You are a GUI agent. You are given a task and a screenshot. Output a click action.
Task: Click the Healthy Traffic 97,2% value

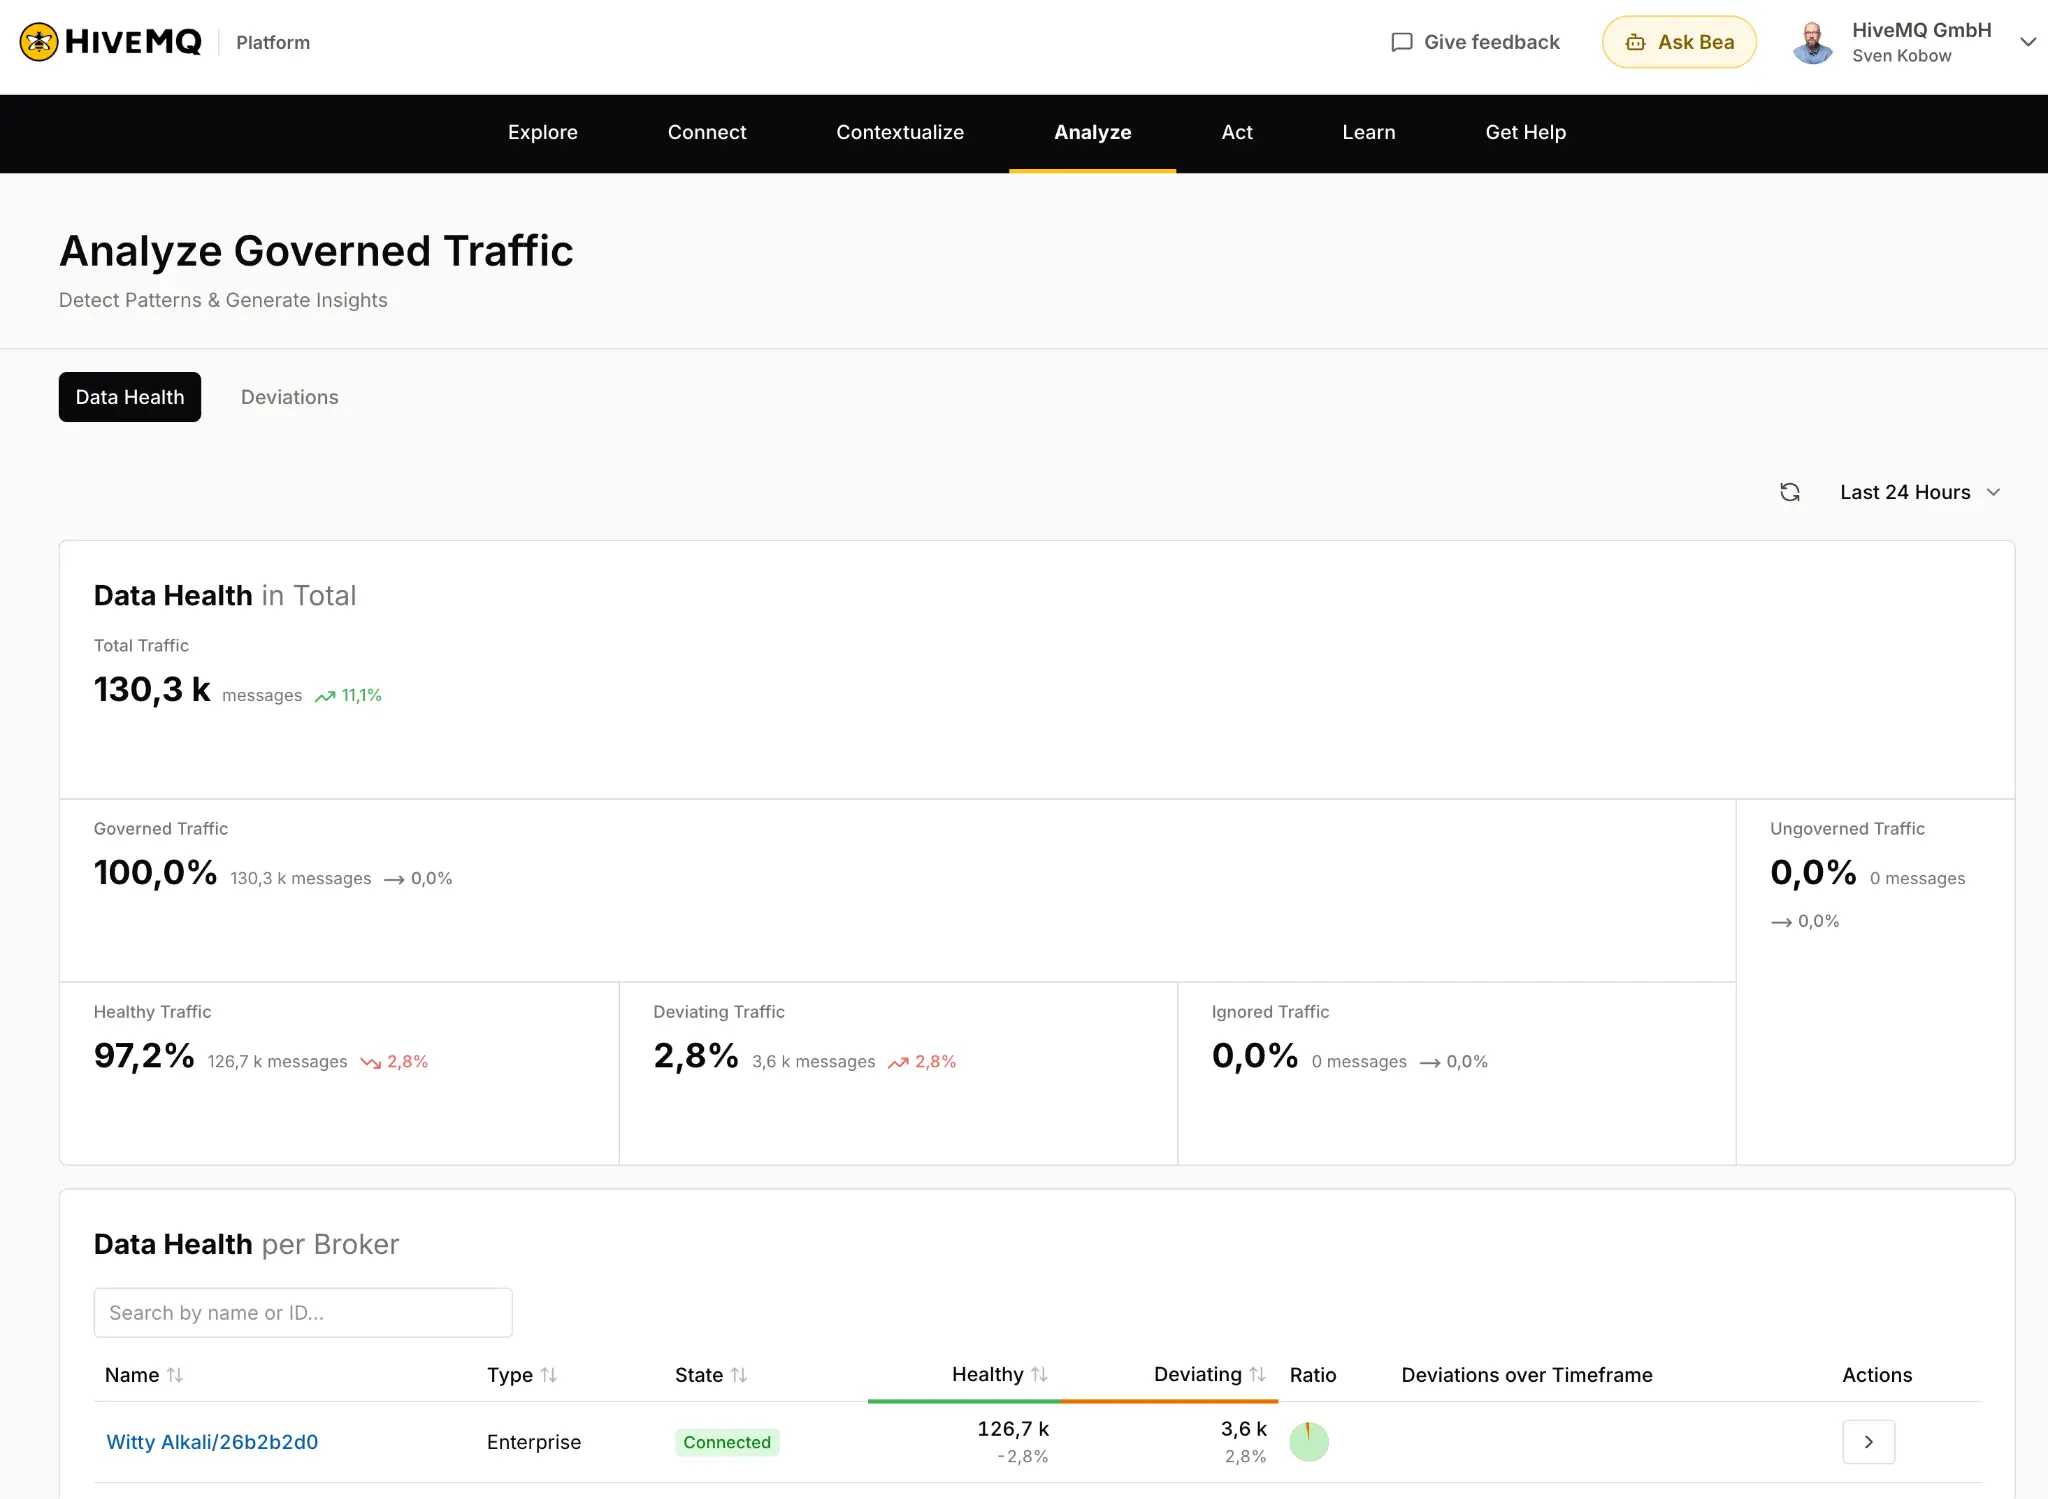point(144,1055)
